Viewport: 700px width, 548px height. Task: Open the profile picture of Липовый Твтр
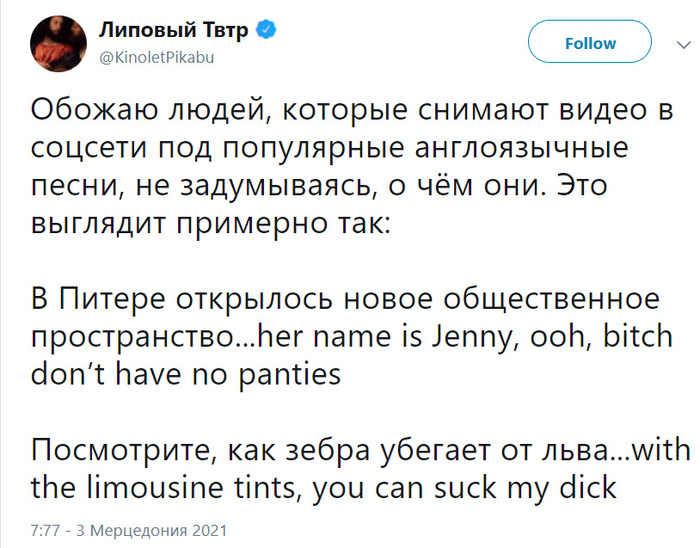tap(58, 44)
